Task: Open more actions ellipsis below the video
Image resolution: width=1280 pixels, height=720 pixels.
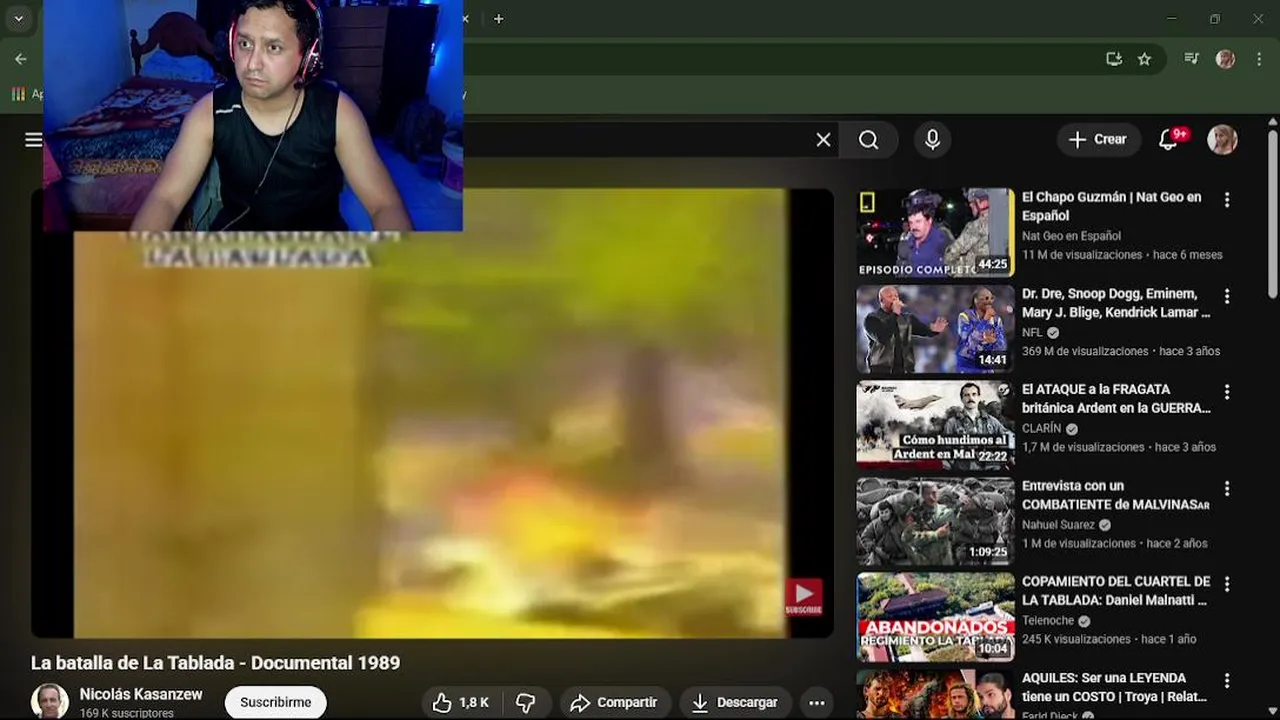Action: click(x=817, y=703)
